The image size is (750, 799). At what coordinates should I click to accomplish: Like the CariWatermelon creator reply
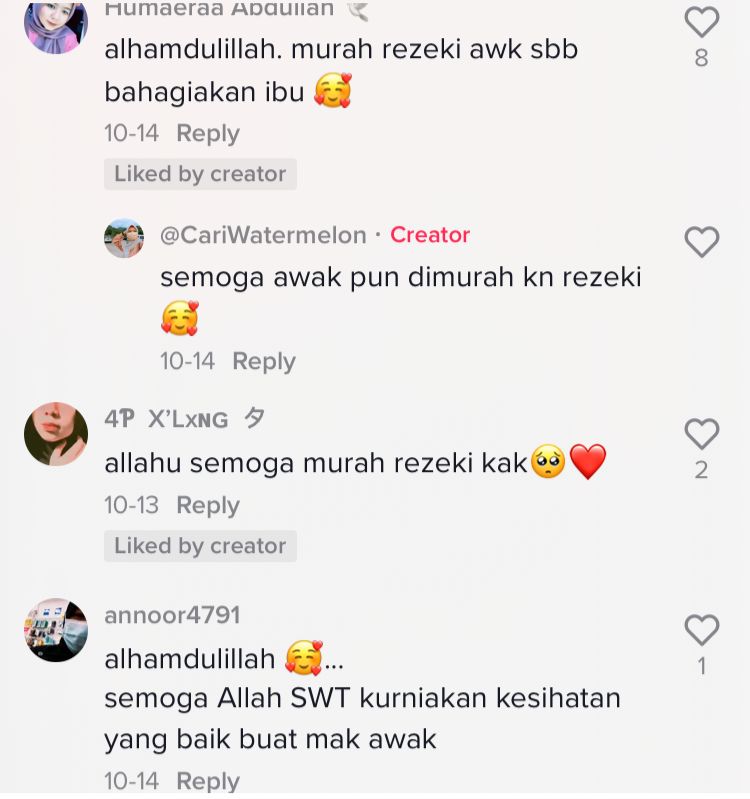[702, 241]
